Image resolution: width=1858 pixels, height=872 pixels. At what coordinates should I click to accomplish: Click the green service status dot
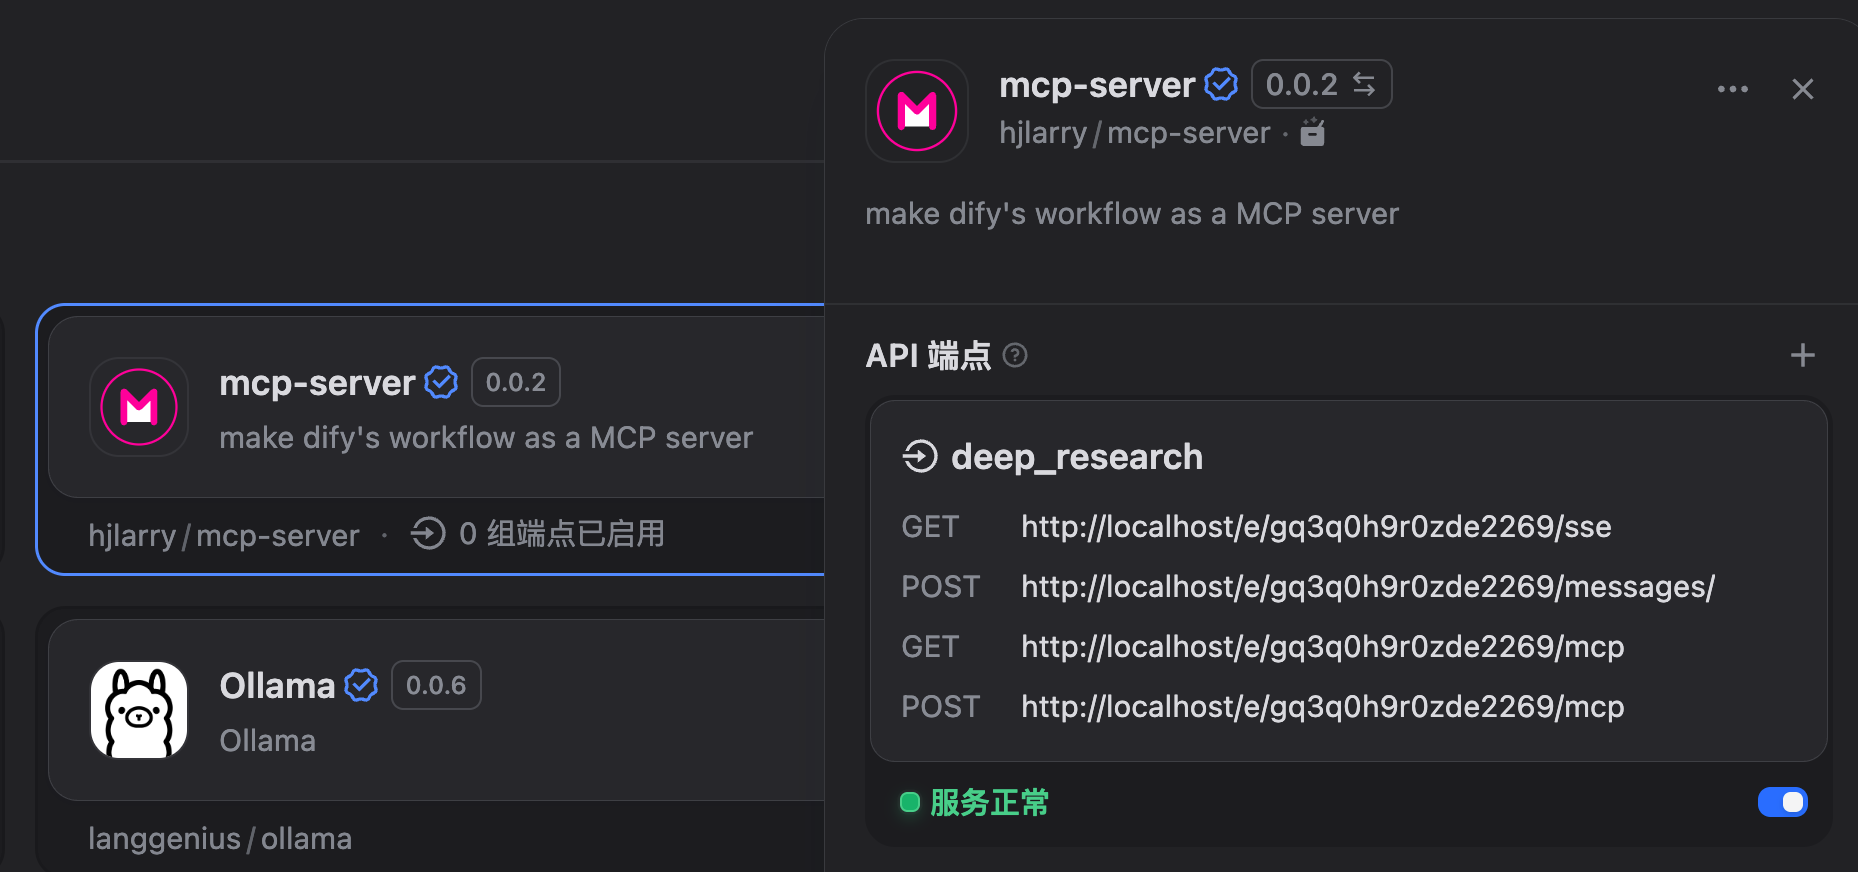click(x=910, y=802)
